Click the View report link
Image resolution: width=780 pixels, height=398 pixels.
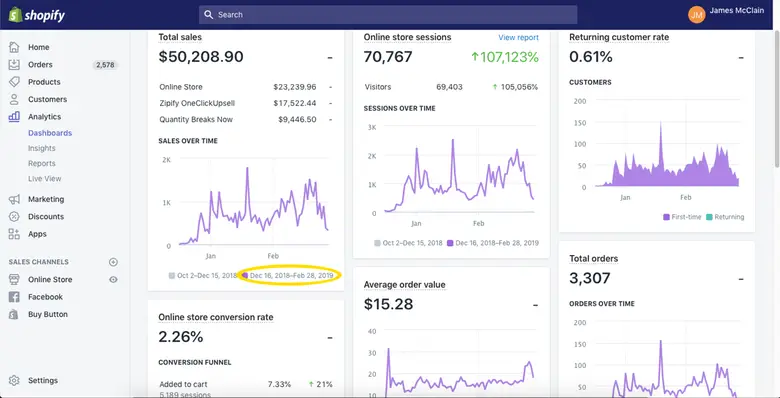pyautogui.click(x=518, y=37)
